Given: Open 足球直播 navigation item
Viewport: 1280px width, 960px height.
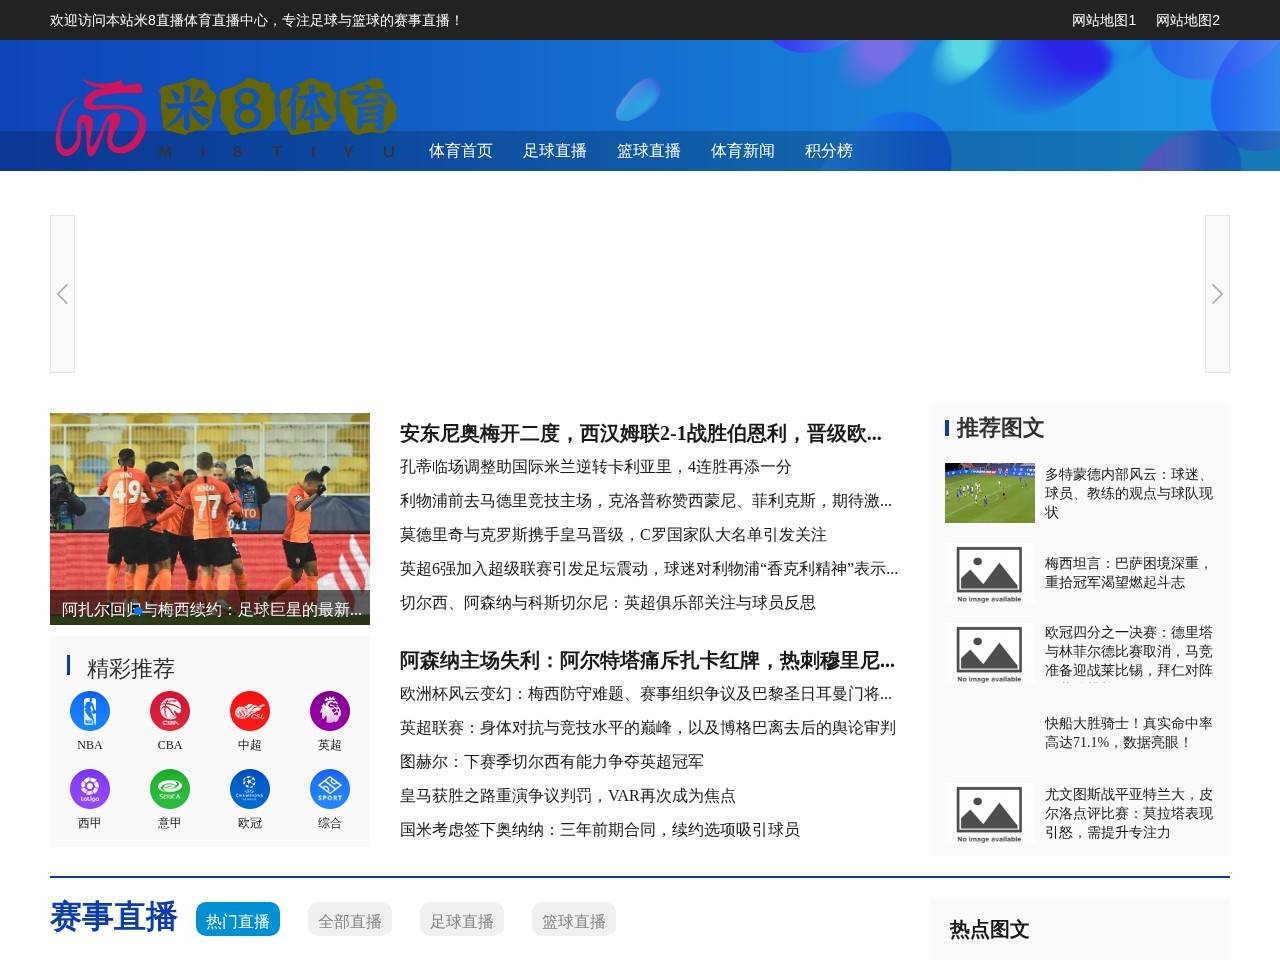Looking at the screenshot, I should coord(555,151).
